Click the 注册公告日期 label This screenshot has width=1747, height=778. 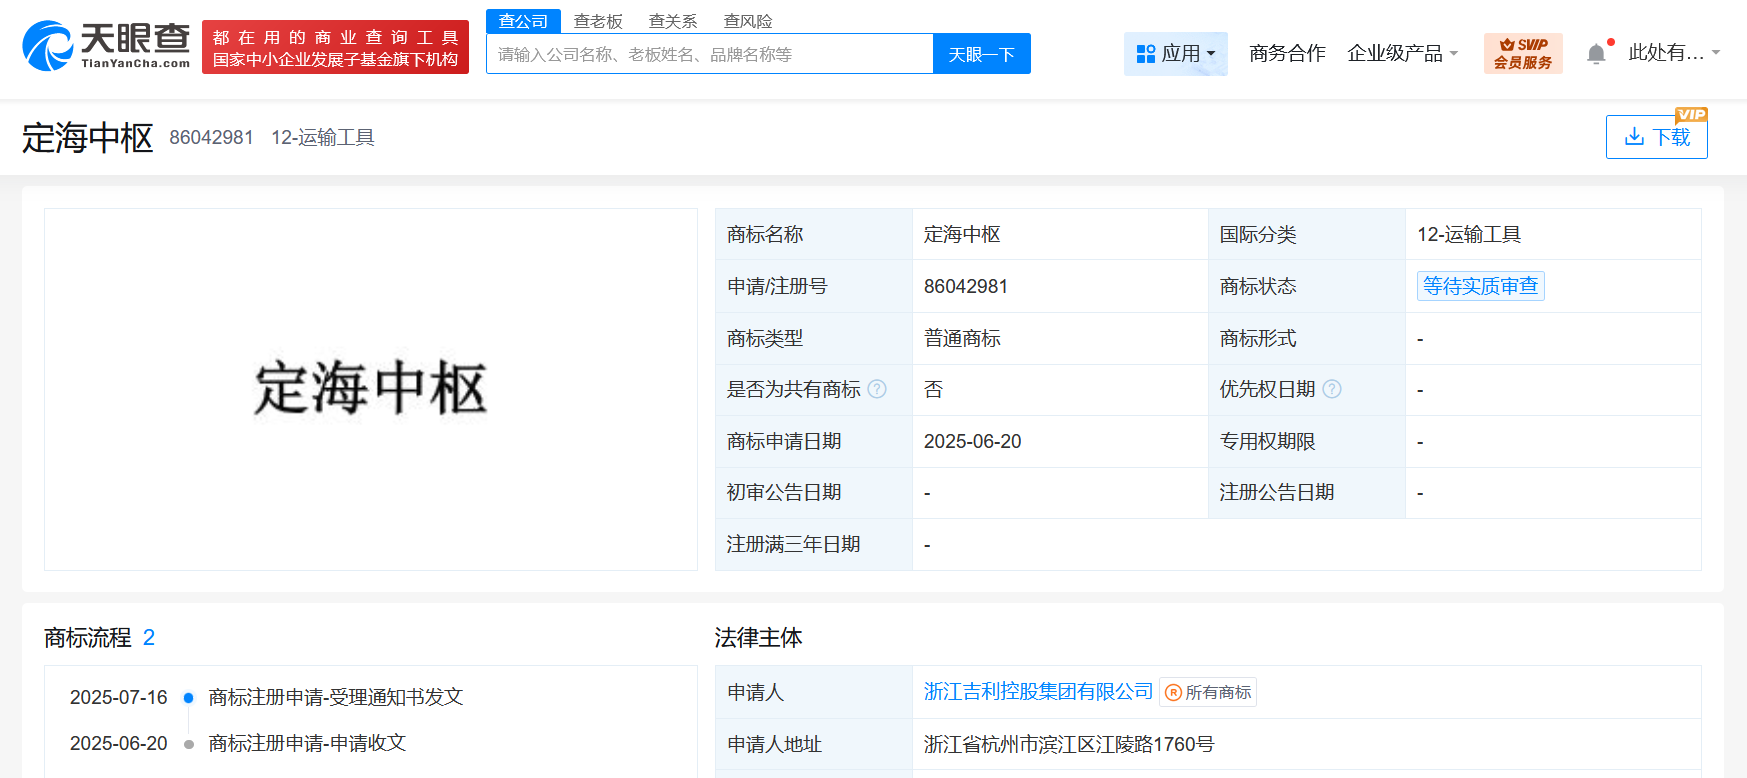(x=1277, y=492)
